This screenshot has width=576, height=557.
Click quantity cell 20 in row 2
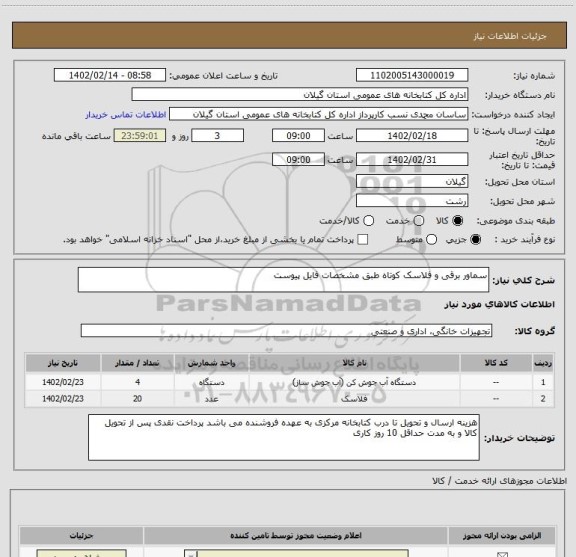[137, 399]
